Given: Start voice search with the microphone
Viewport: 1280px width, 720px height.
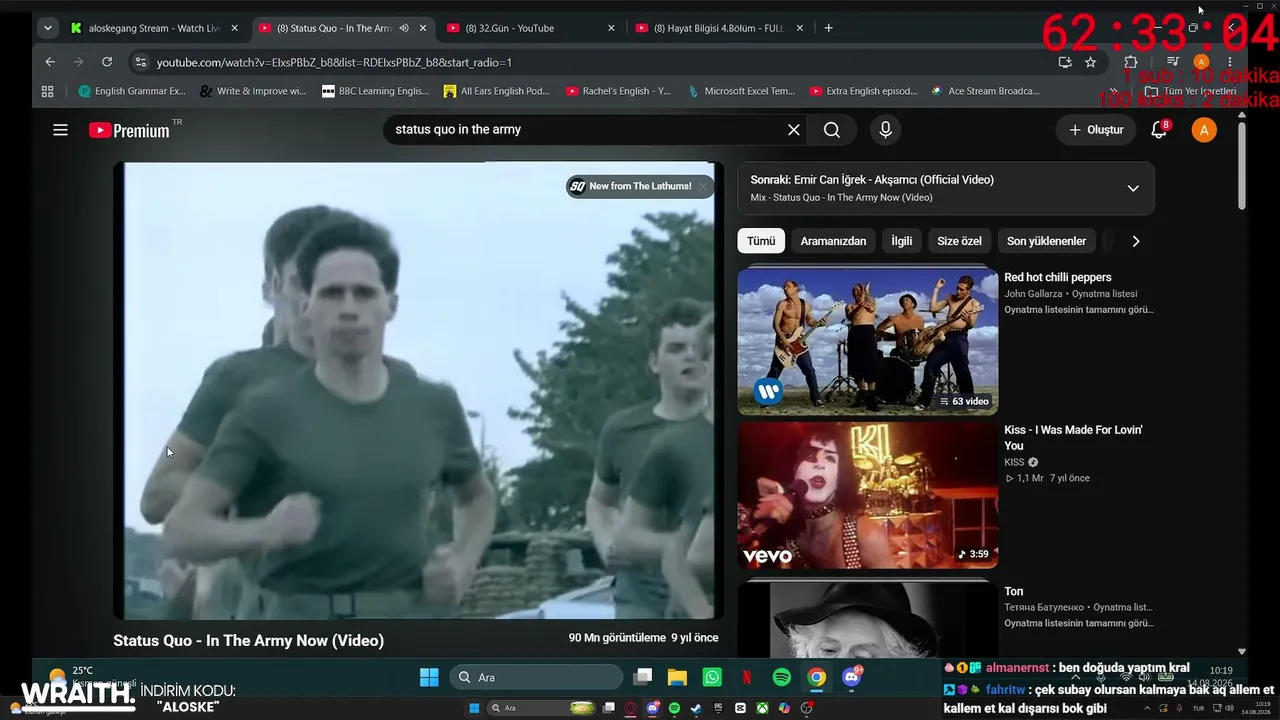Looking at the screenshot, I should tap(885, 130).
